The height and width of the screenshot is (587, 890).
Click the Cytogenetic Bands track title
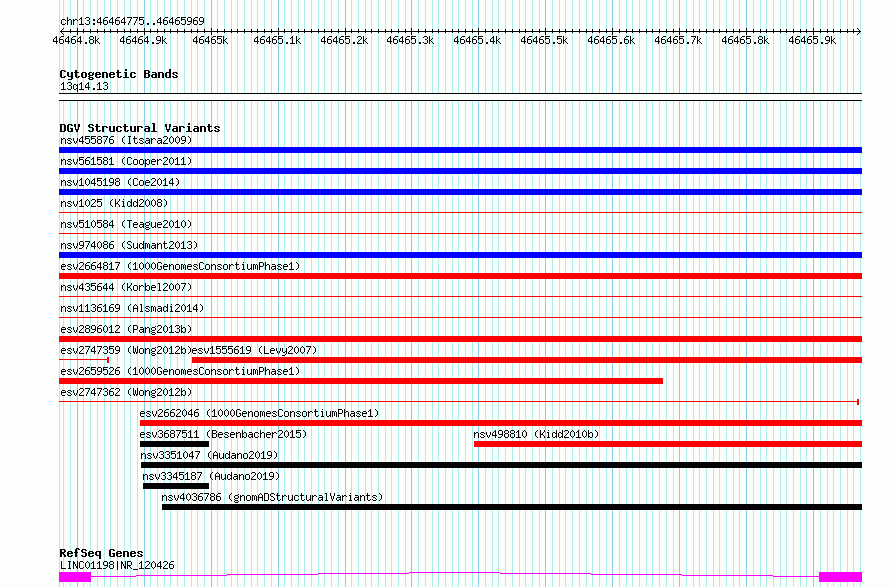119,74
